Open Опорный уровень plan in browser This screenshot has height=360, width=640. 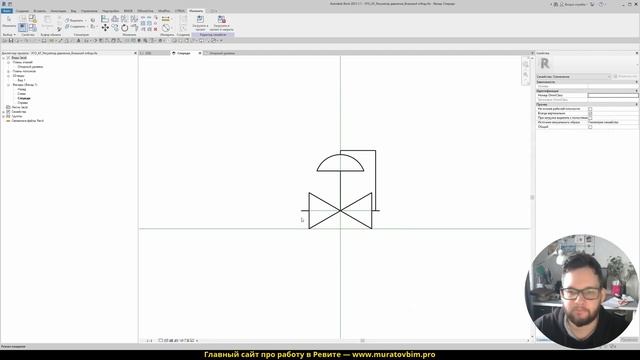[30, 67]
